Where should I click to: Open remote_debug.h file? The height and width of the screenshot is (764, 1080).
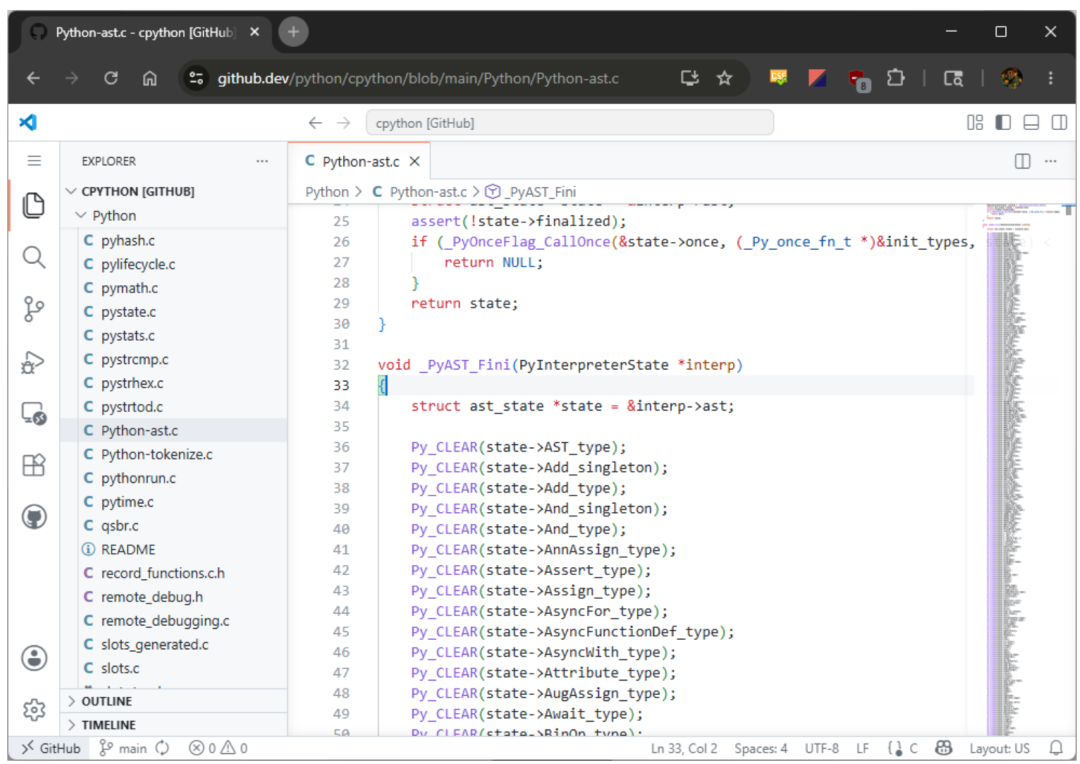point(174,597)
